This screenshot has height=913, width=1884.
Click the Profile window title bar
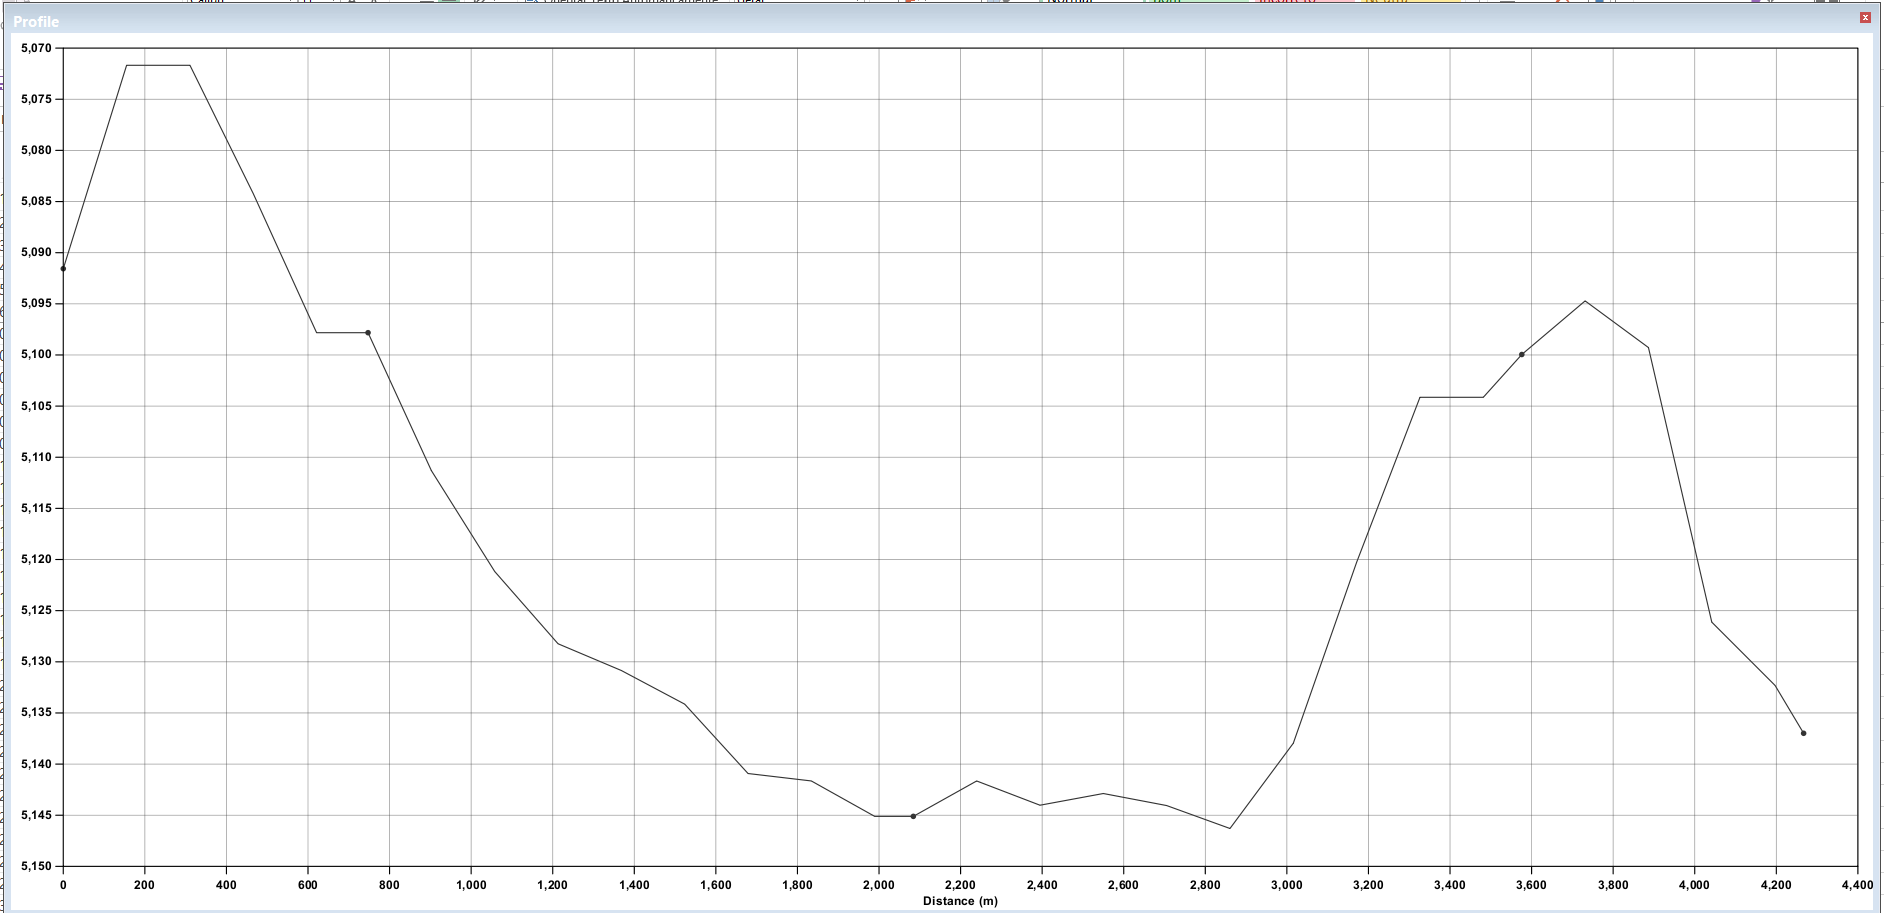(x=940, y=20)
